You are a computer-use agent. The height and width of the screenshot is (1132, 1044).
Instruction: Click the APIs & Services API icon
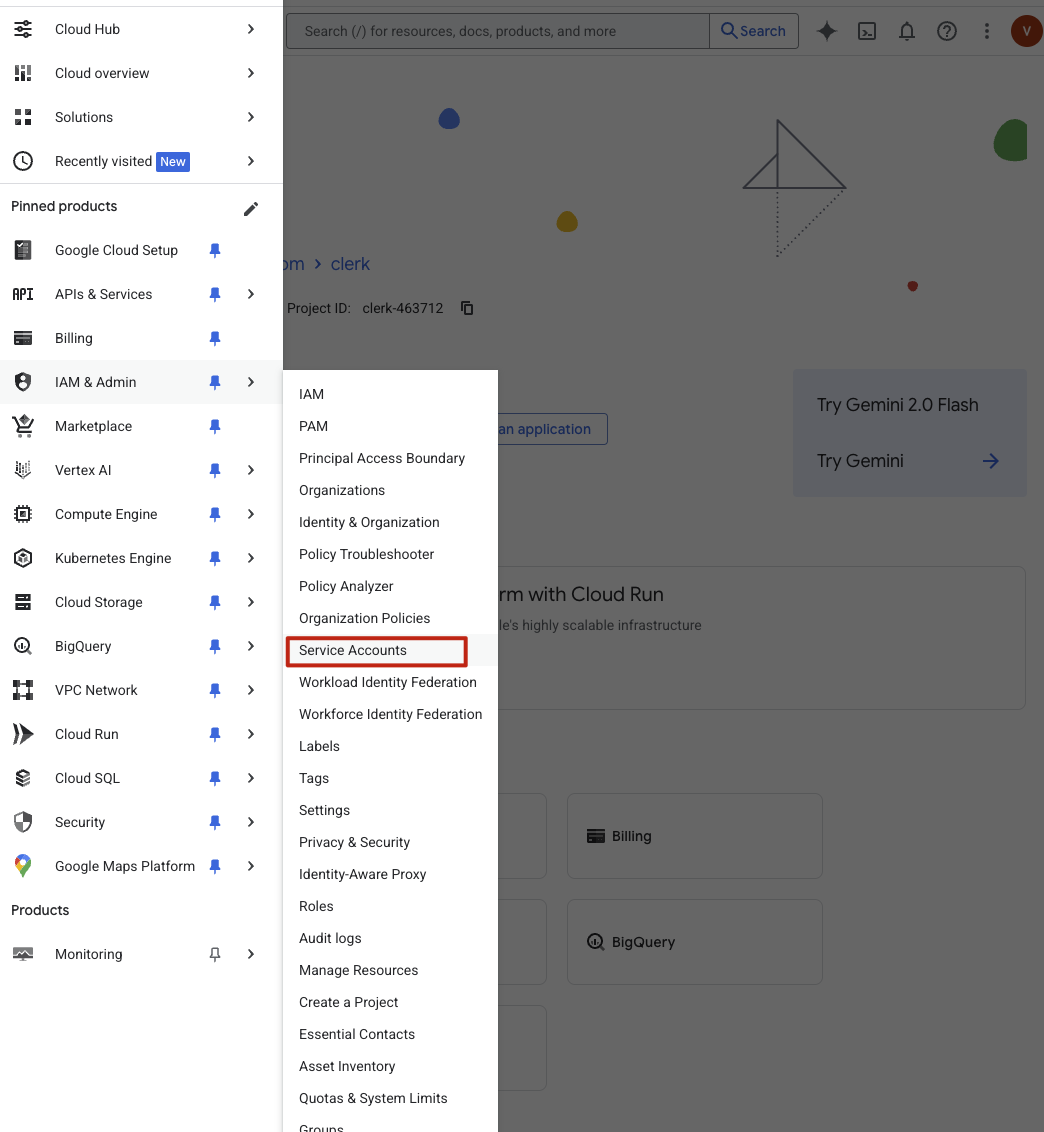pos(23,294)
